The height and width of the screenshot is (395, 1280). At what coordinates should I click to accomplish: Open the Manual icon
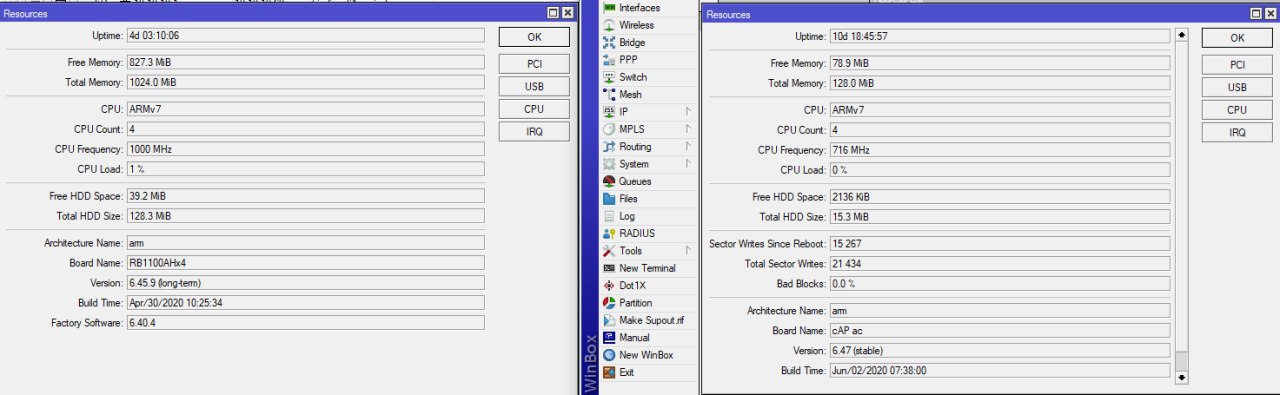pos(610,338)
